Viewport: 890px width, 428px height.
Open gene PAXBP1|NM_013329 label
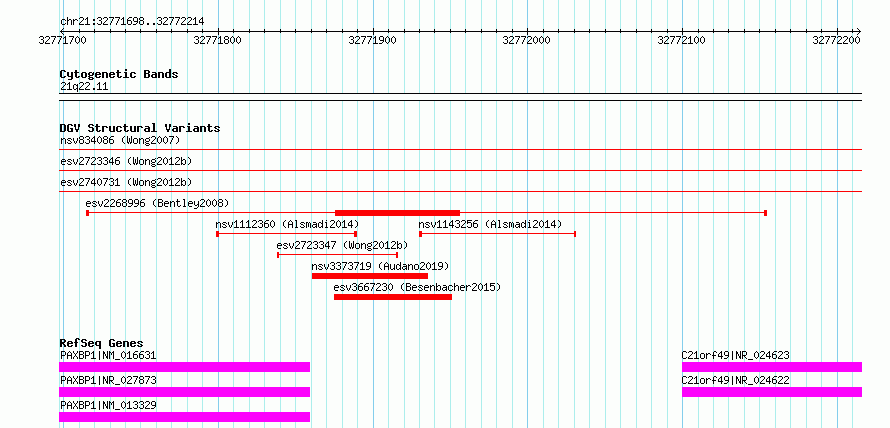point(108,406)
